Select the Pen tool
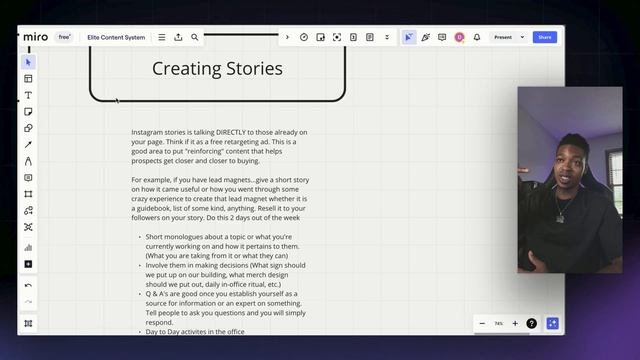 (x=28, y=161)
